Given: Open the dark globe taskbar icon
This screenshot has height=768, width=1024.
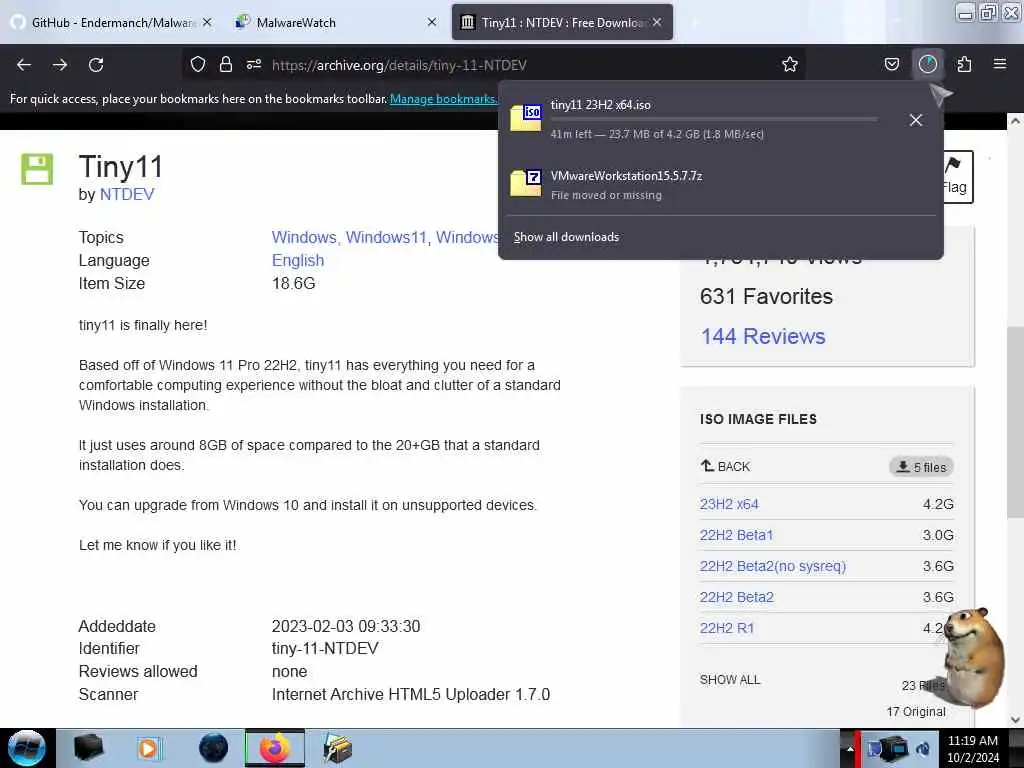Looking at the screenshot, I should [x=213, y=748].
